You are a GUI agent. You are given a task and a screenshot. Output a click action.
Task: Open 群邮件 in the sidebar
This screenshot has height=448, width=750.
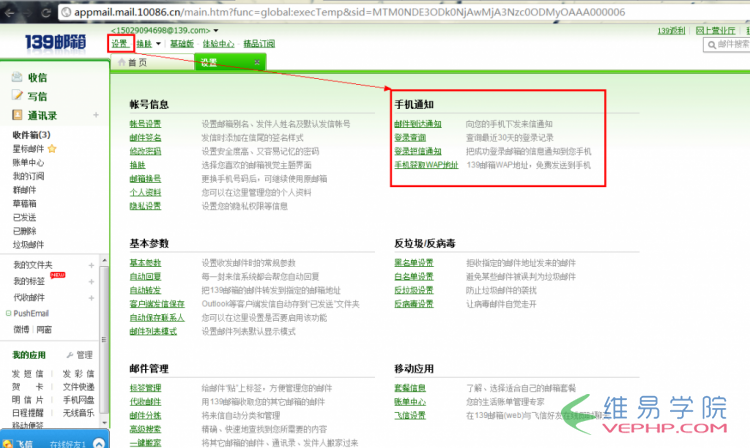[x=24, y=190]
